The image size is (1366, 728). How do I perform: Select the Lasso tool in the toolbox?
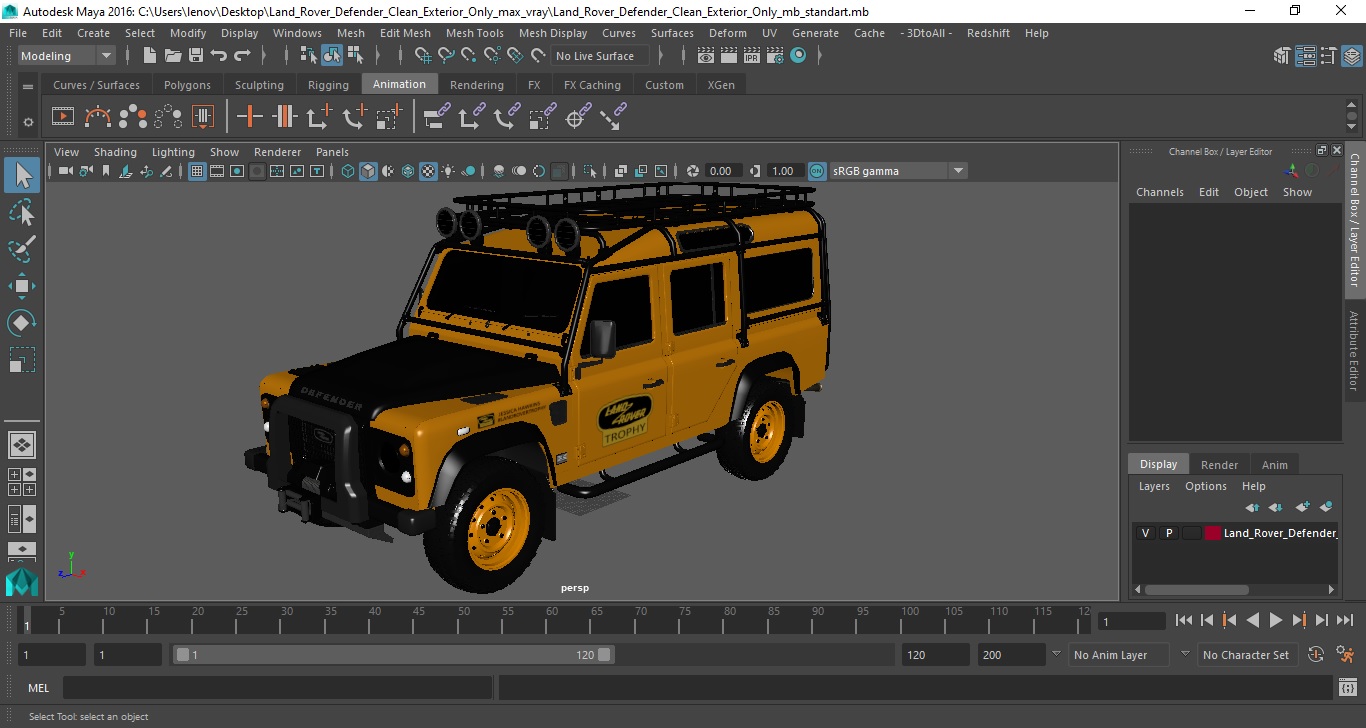[22, 212]
